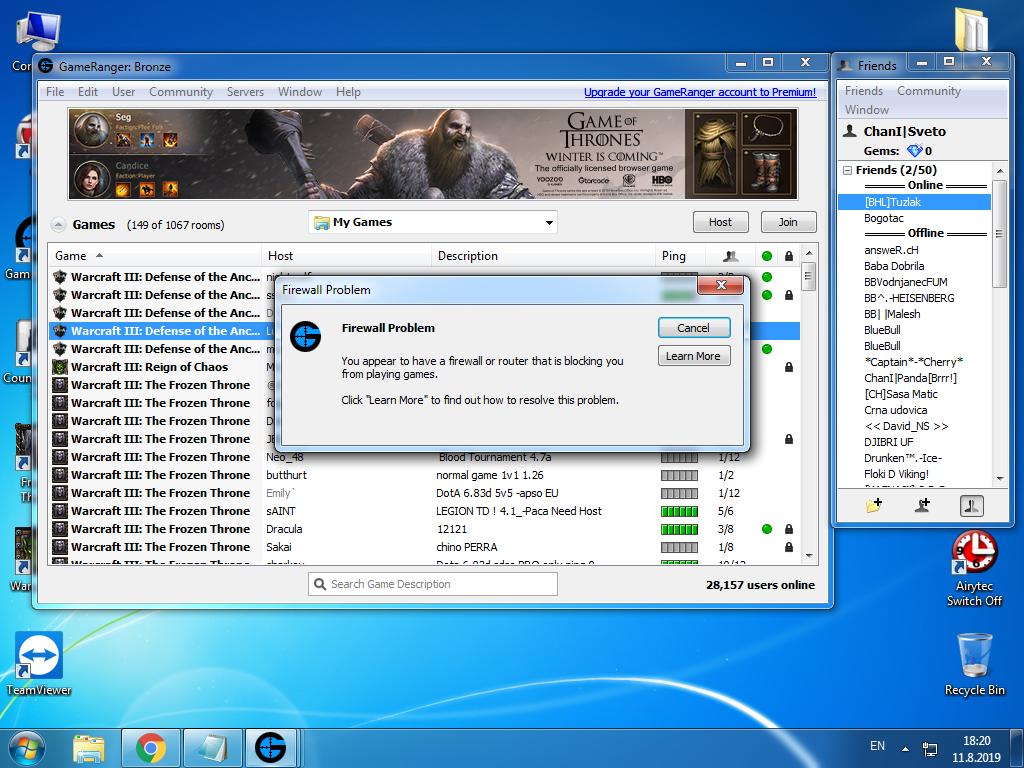The height and width of the screenshot is (768, 1024).
Task: Select the Frozen Throne row hosted by butthurt
Action: 424,475
